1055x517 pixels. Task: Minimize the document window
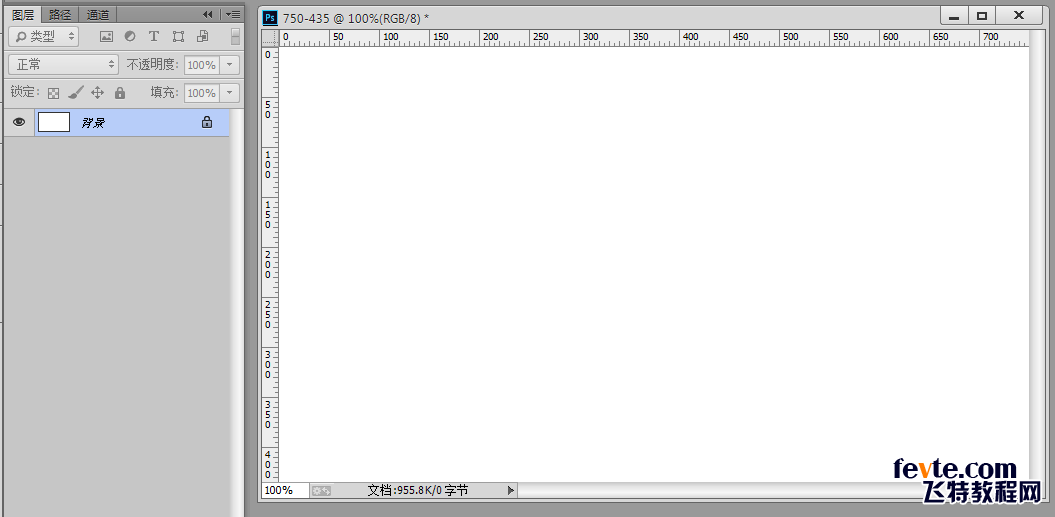953,15
